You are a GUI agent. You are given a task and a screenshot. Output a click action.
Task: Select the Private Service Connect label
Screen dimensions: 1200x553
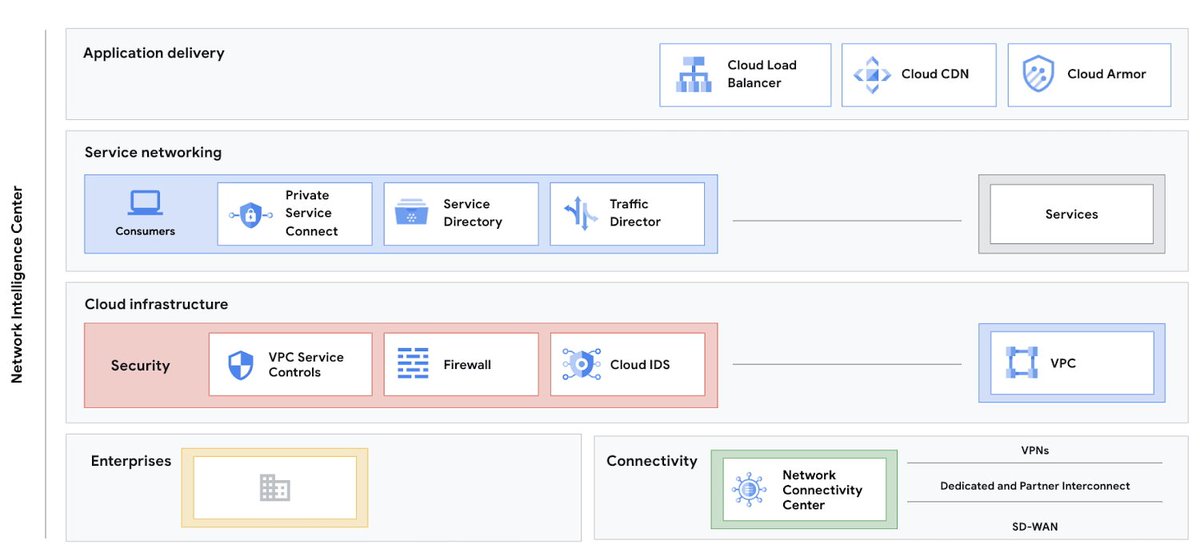coord(312,213)
